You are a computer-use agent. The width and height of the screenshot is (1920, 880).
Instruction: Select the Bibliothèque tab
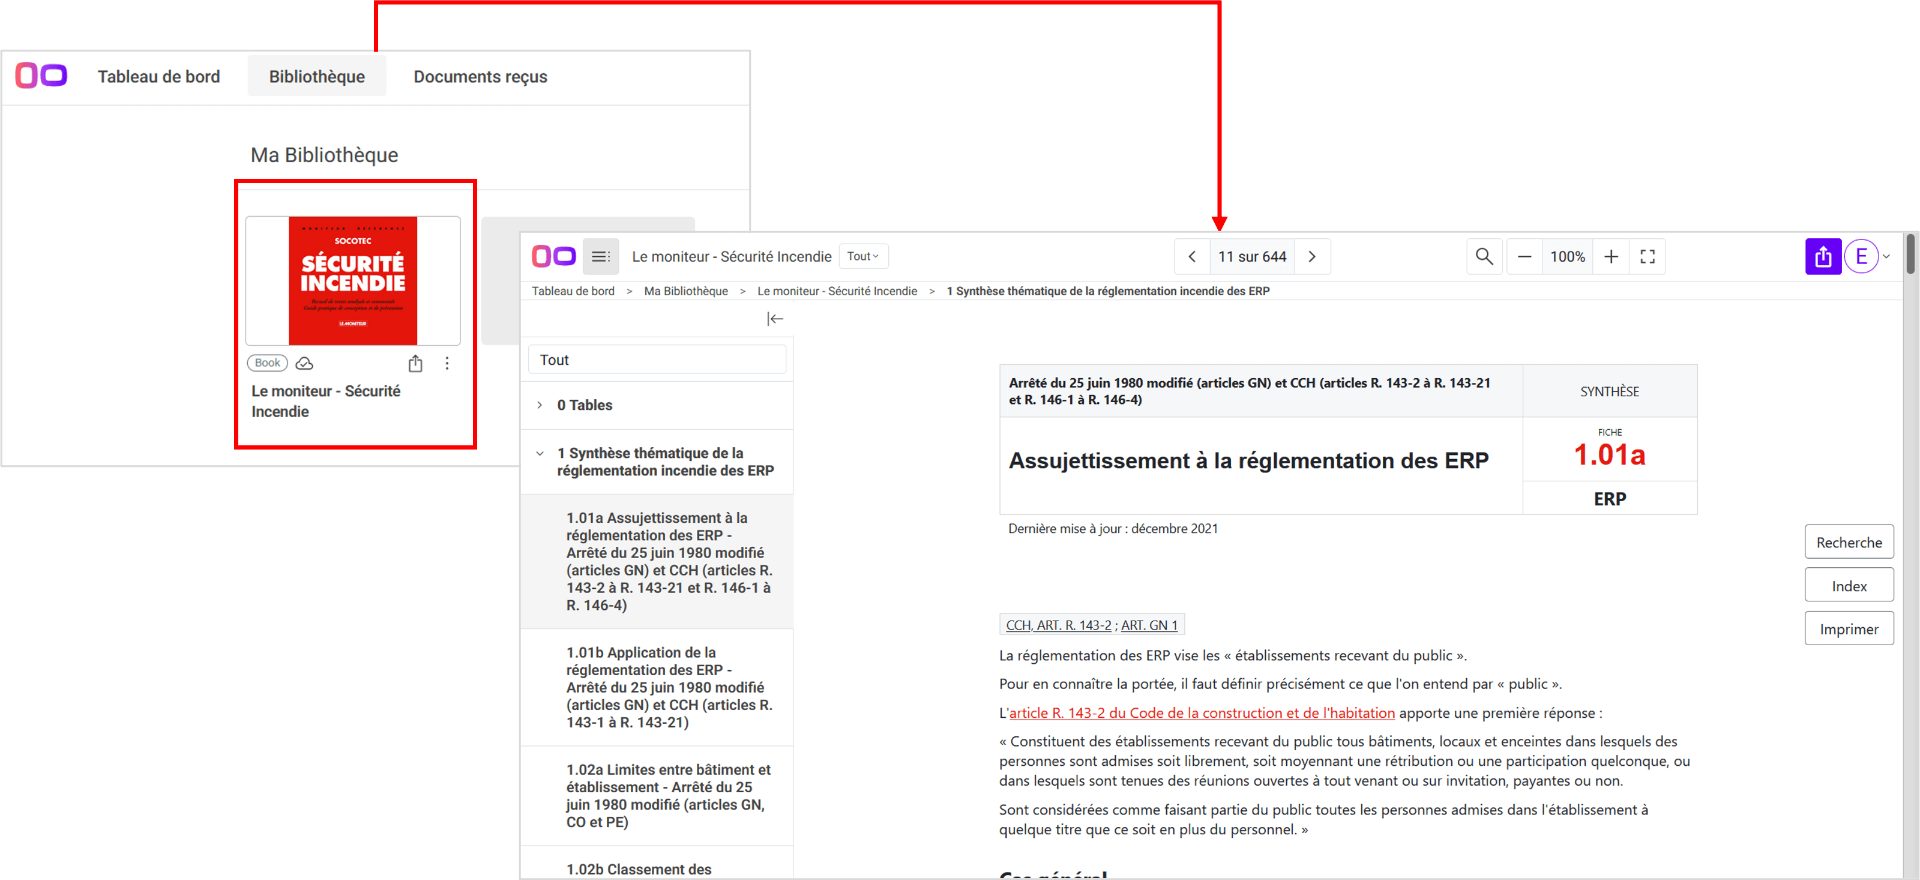(317, 77)
